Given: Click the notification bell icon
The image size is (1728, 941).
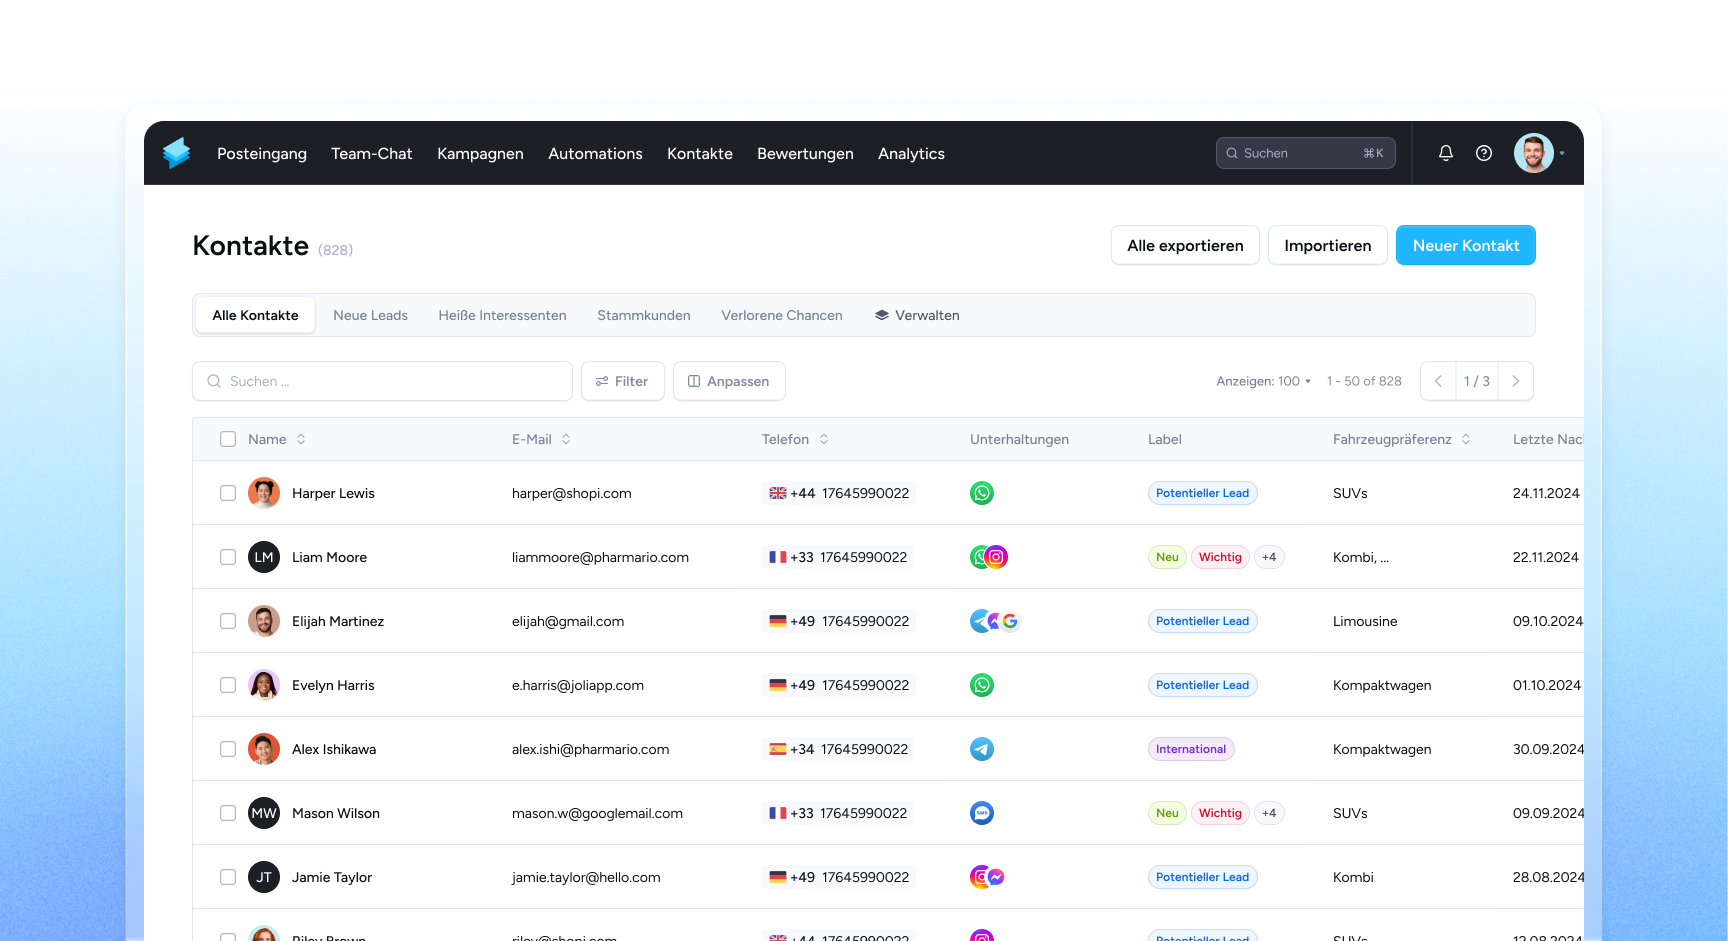Looking at the screenshot, I should (x=1445, y=153).
